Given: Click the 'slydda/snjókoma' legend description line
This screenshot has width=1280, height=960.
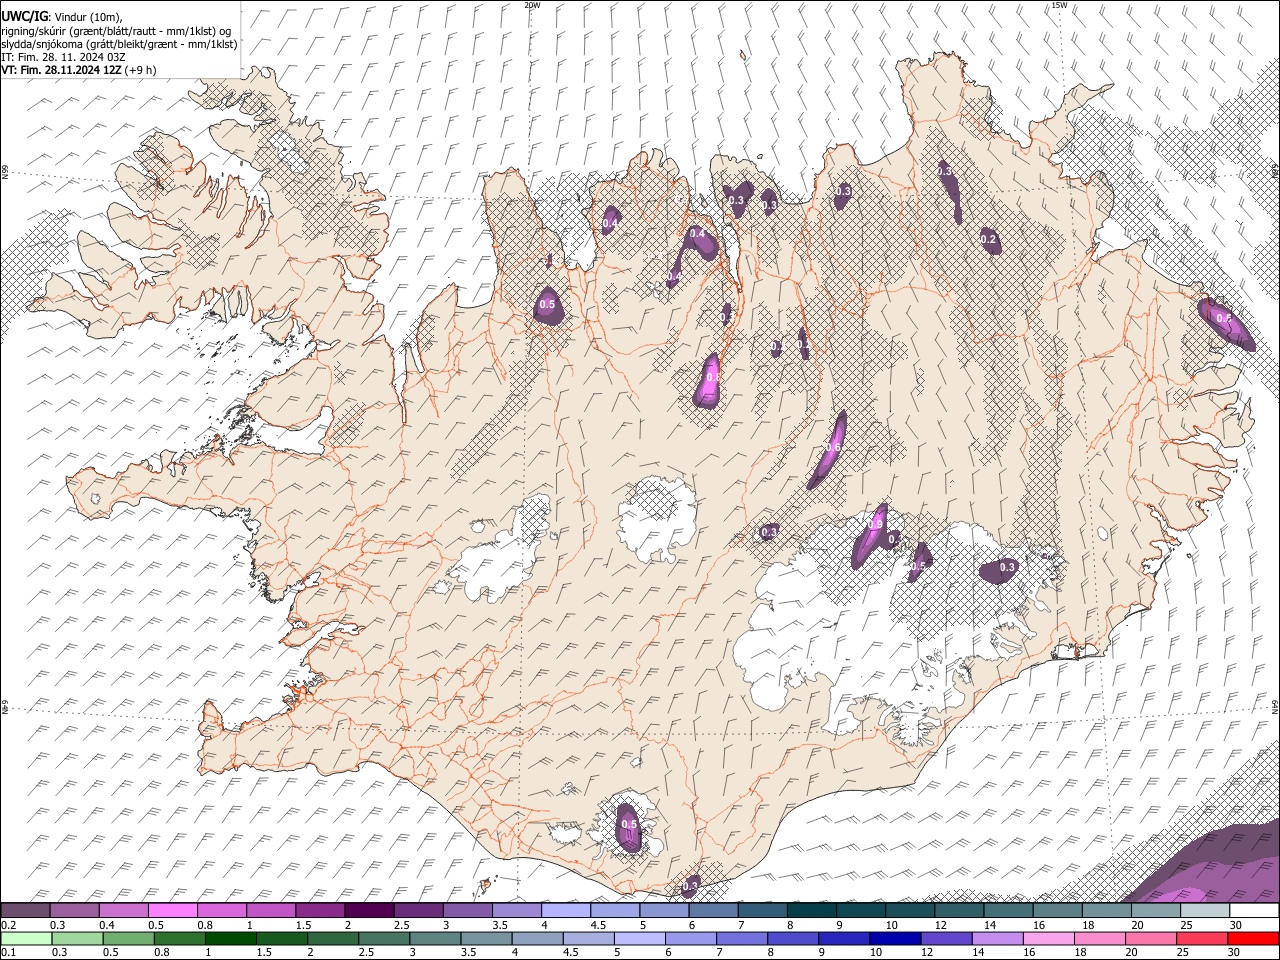Looking at the screenshot, I should coord(119,44).
